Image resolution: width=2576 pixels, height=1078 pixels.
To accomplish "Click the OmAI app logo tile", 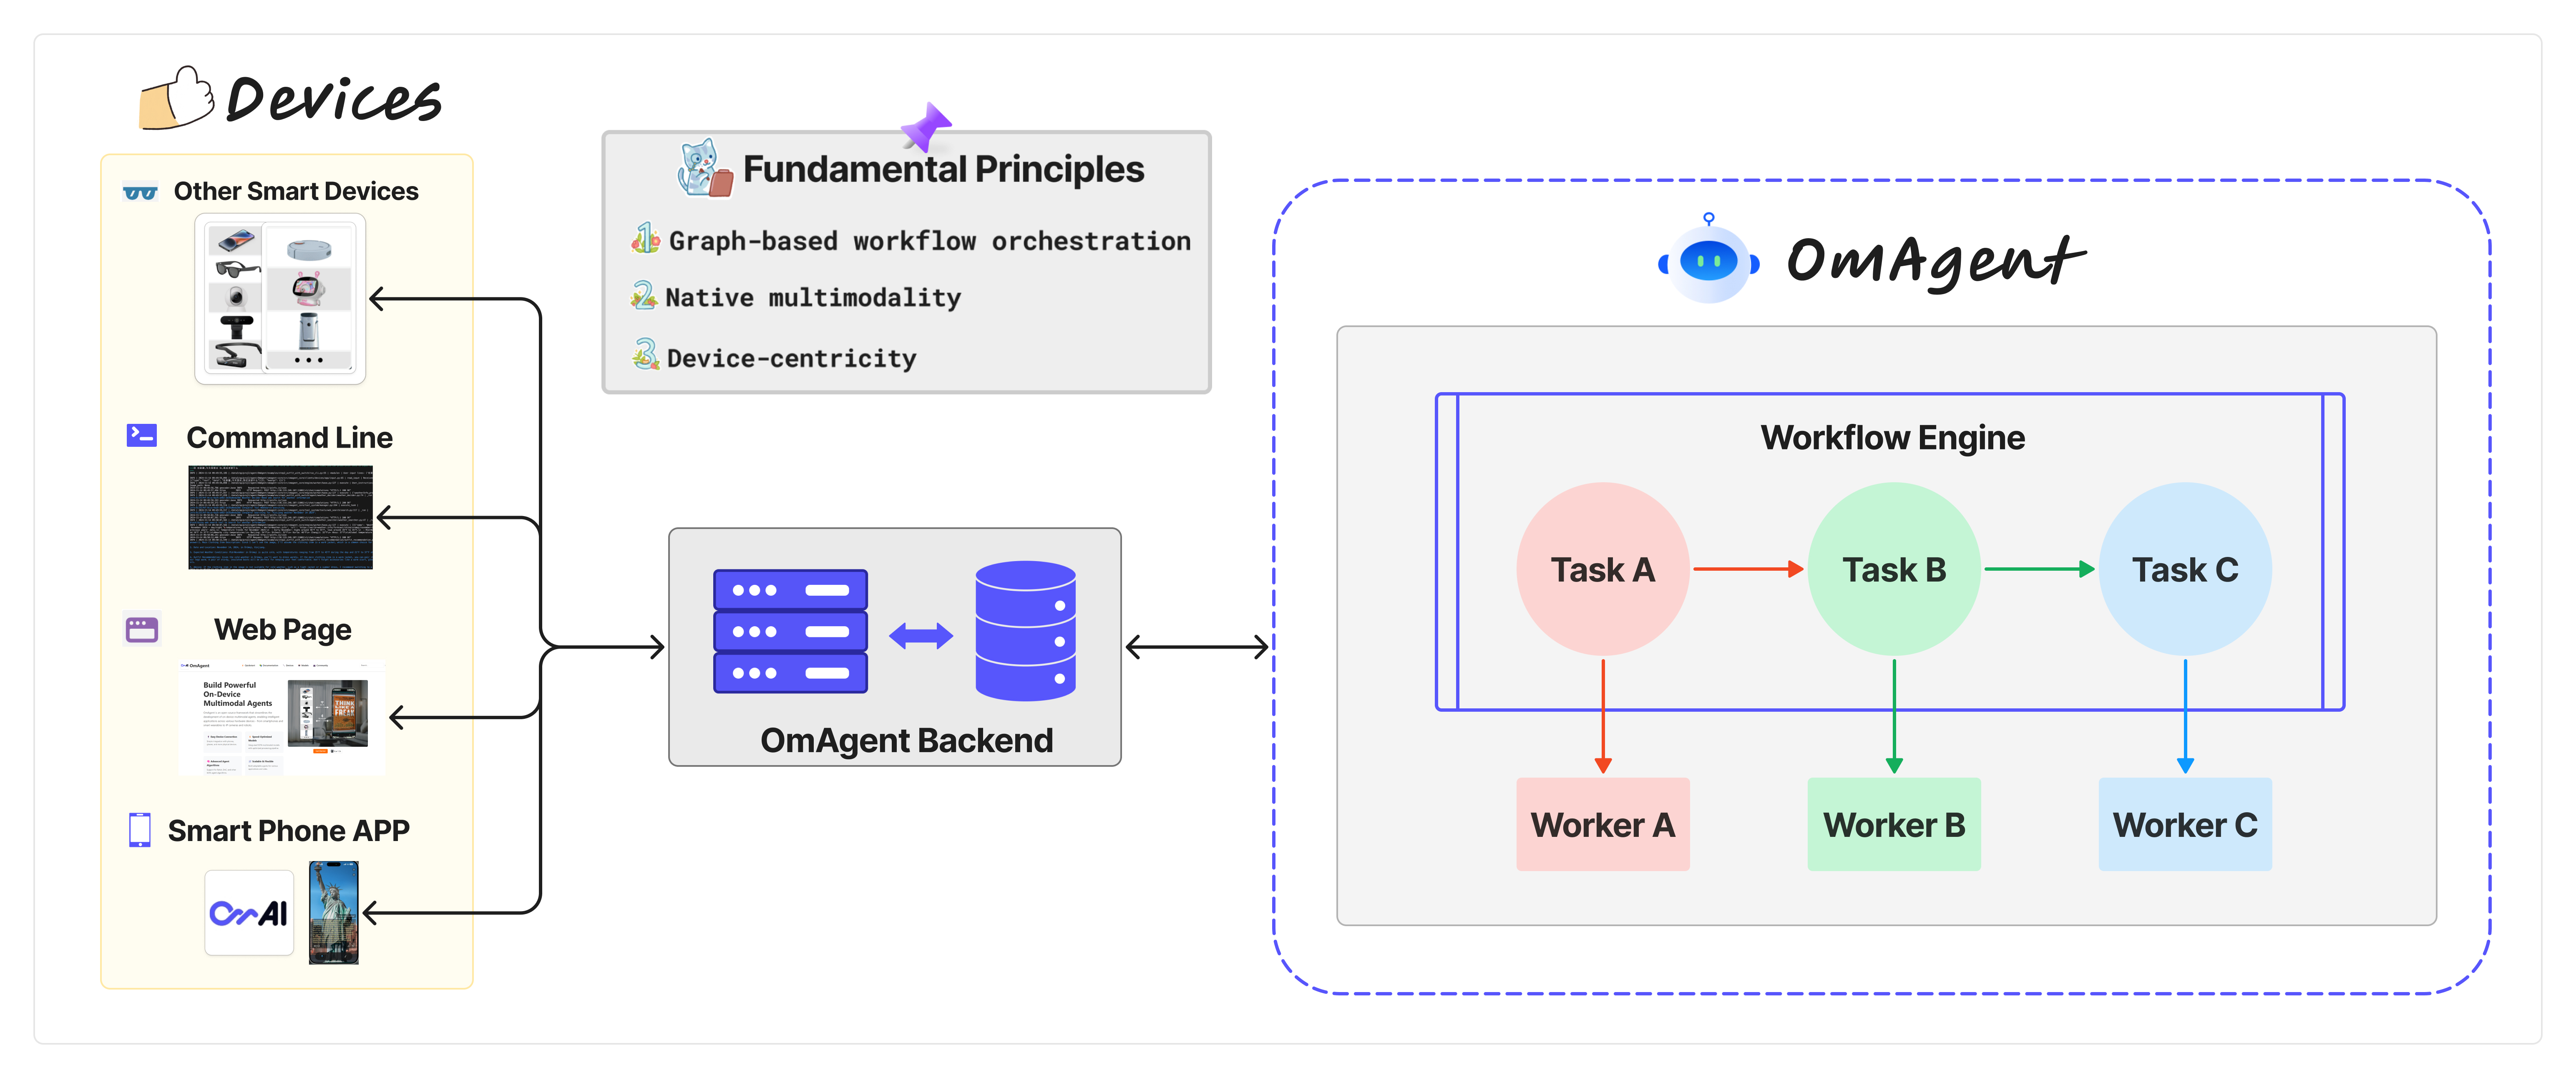I will [x=249, y=913].
